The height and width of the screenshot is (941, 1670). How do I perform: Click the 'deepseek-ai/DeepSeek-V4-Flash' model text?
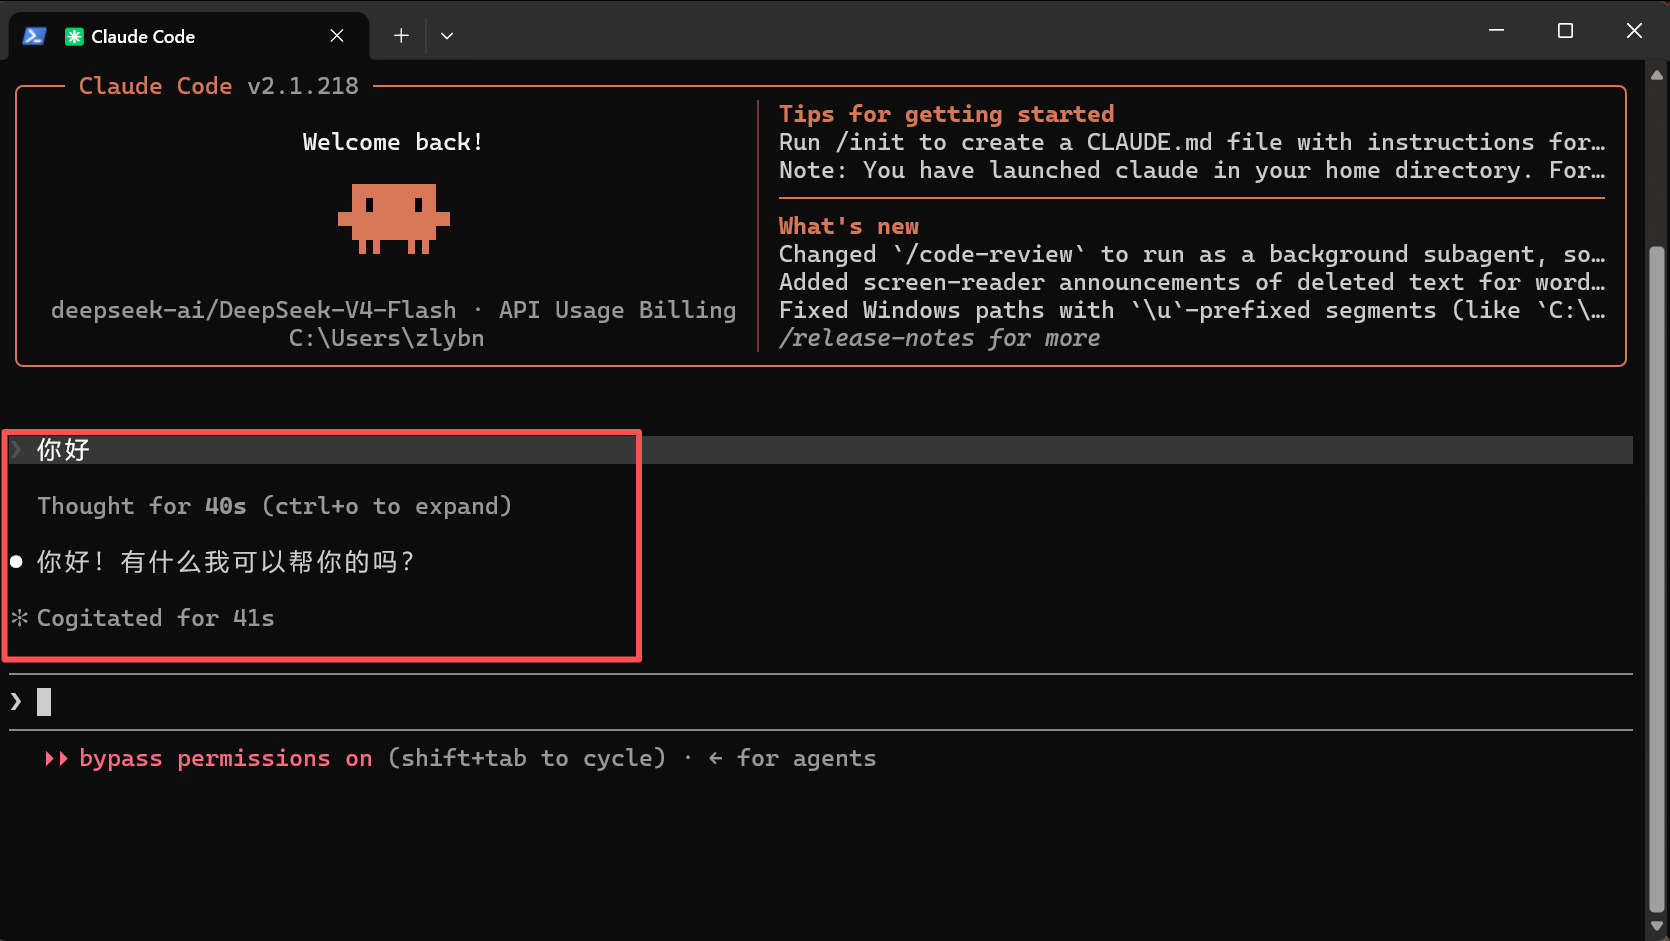[253, 310]
